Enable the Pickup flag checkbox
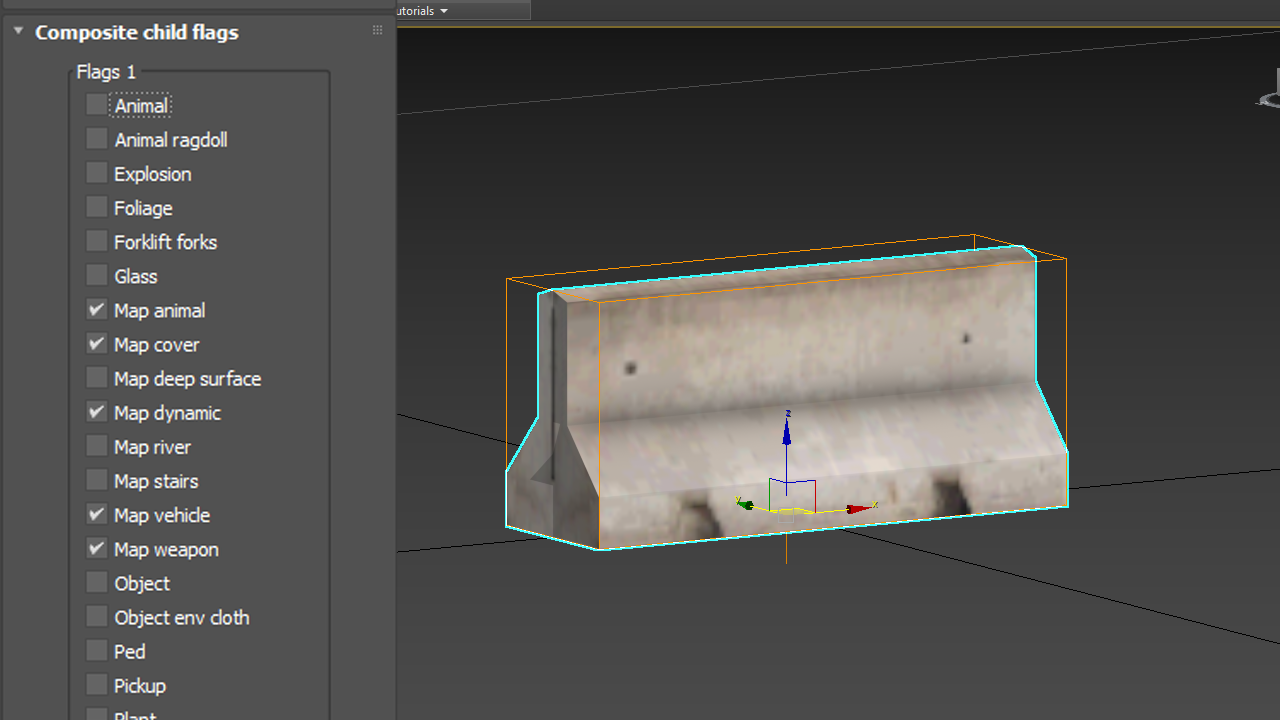The image size is (1280, 720). pos(96,684)
